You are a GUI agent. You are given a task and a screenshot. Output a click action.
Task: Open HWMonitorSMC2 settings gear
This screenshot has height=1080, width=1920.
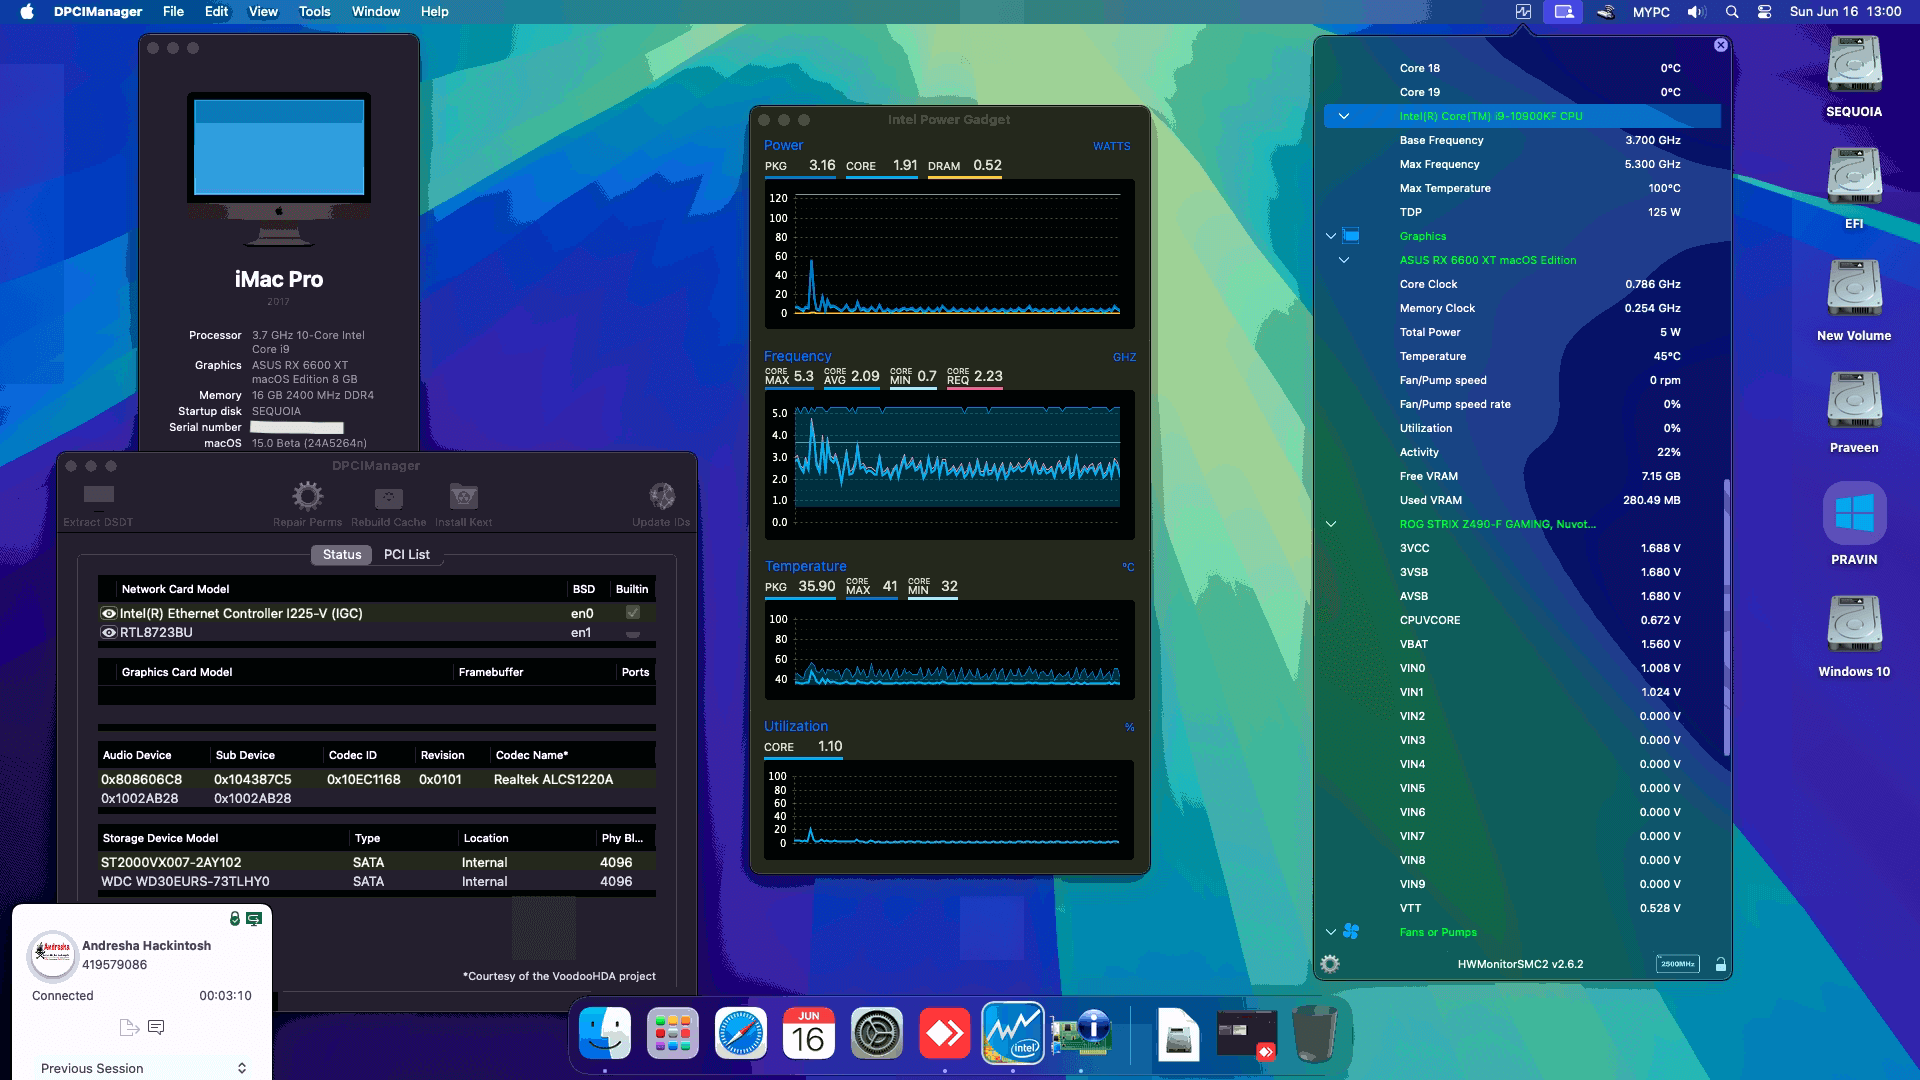[1330, 964]
